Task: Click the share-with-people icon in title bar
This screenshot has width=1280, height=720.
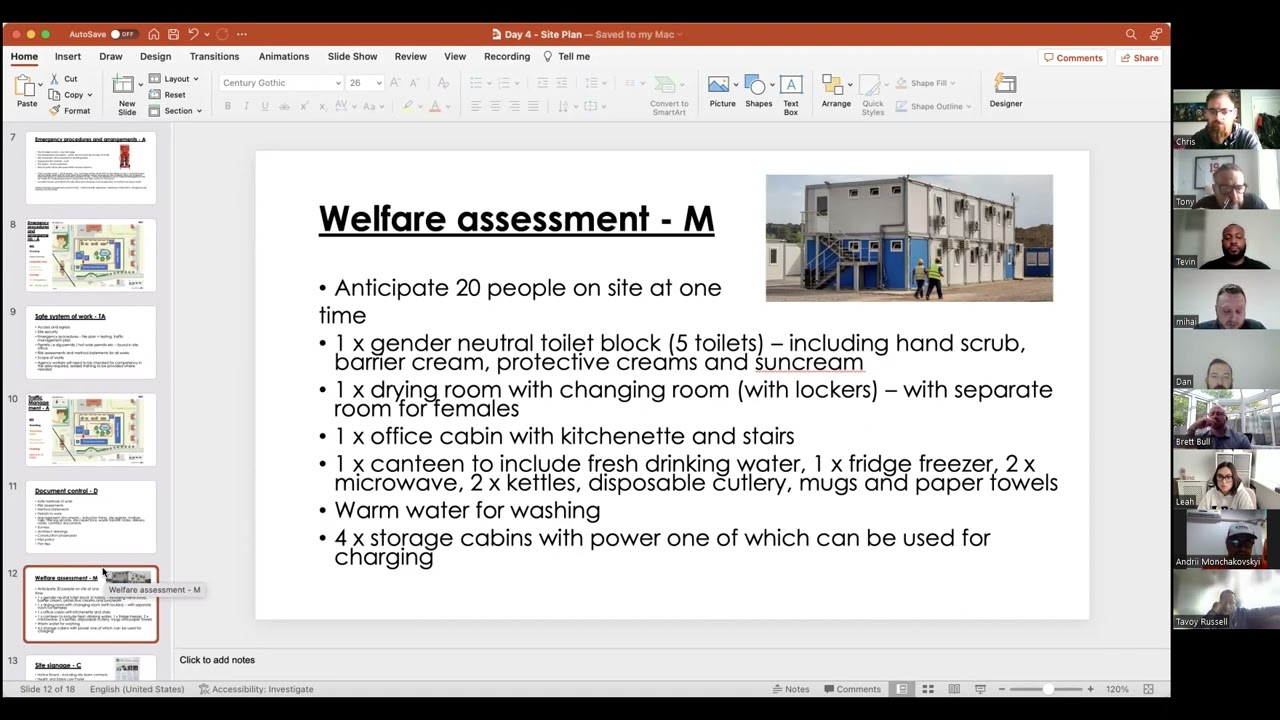Action: click(1156, 34)
